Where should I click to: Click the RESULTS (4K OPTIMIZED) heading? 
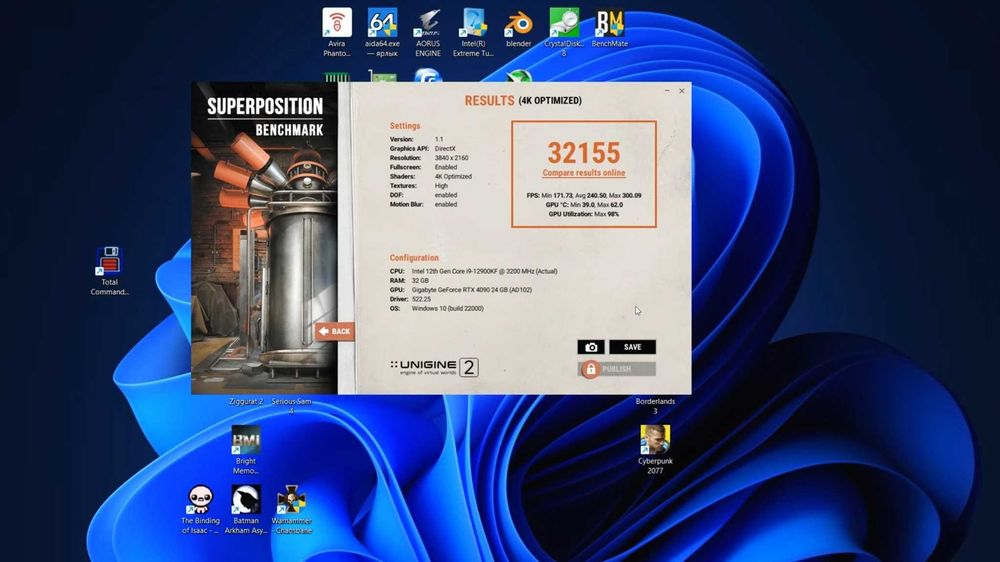click(523, 101)
